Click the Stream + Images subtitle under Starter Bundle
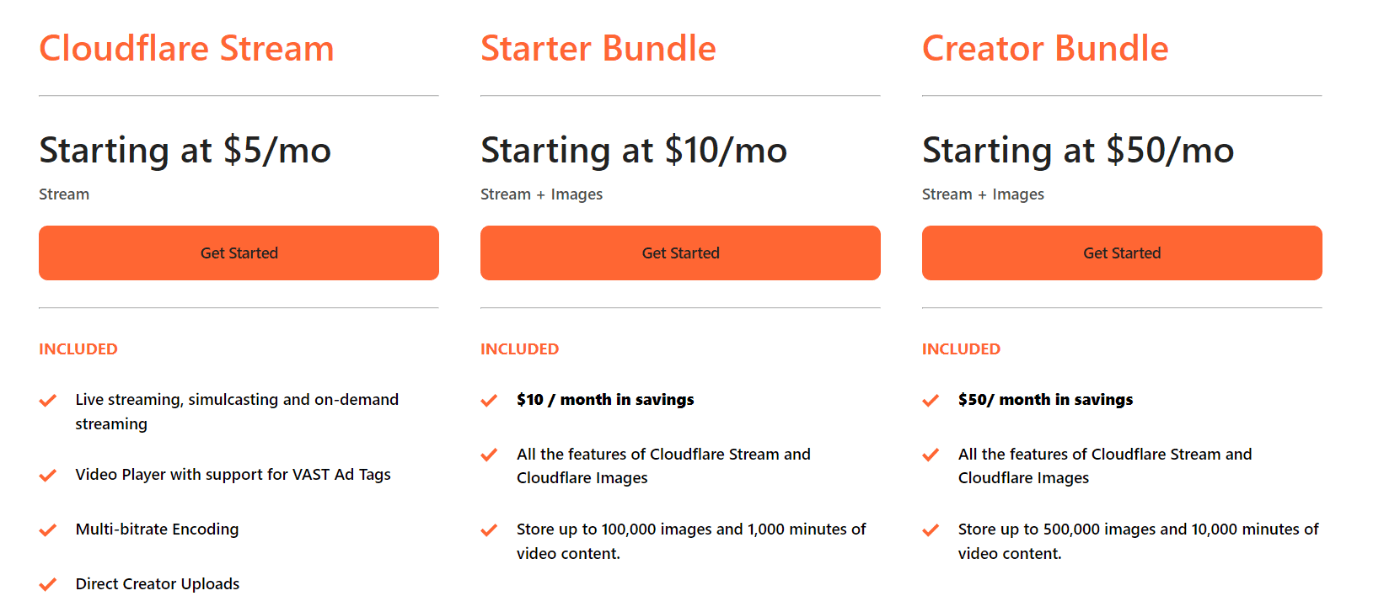 click(x=541, y=194)
